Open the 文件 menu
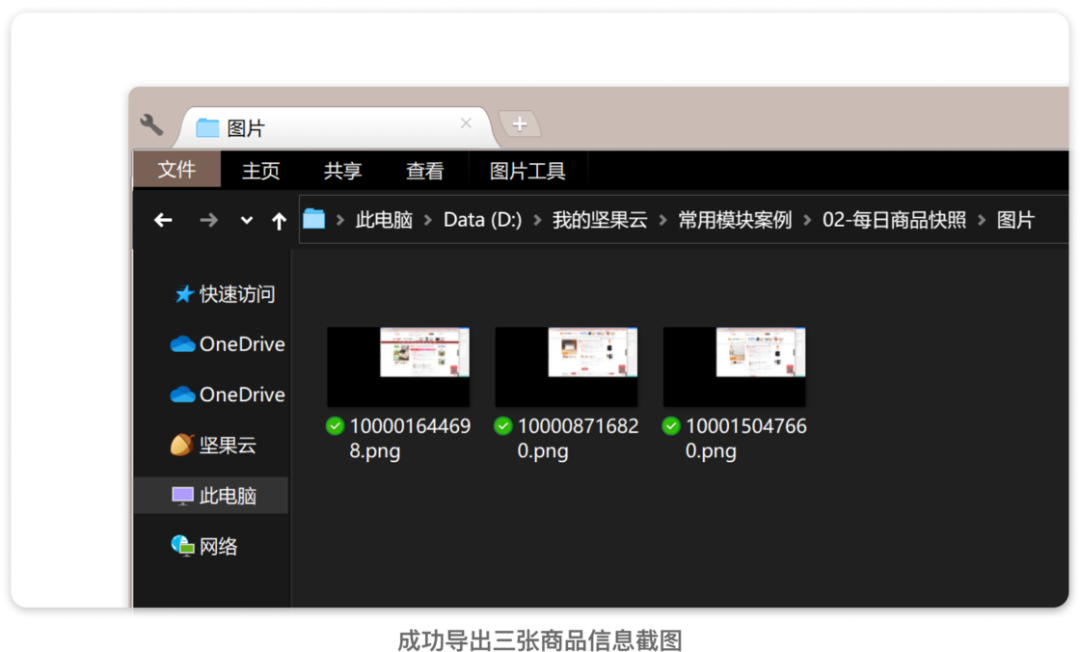The height and width of the screenshot is (652, 1080). click(x=177, y=169)
